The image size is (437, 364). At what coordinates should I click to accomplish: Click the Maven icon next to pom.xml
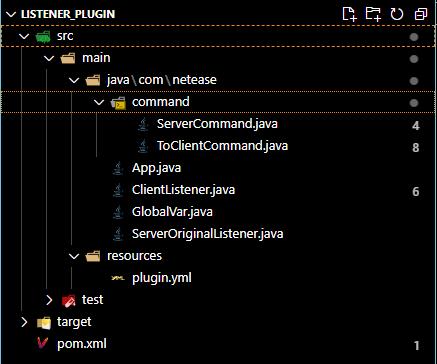pyautogui.click(x=43, y=344)
